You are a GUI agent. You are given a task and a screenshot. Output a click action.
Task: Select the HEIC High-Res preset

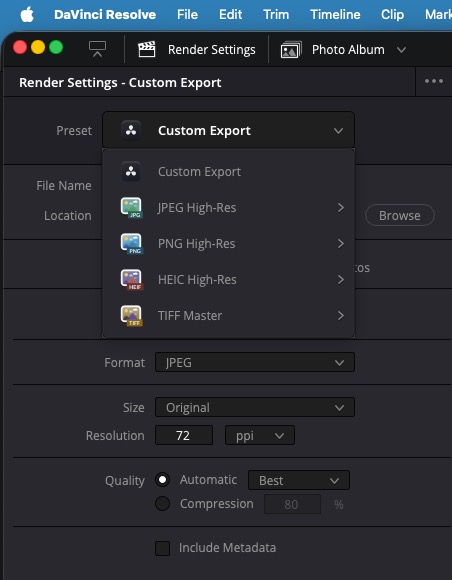coord(228,279)
